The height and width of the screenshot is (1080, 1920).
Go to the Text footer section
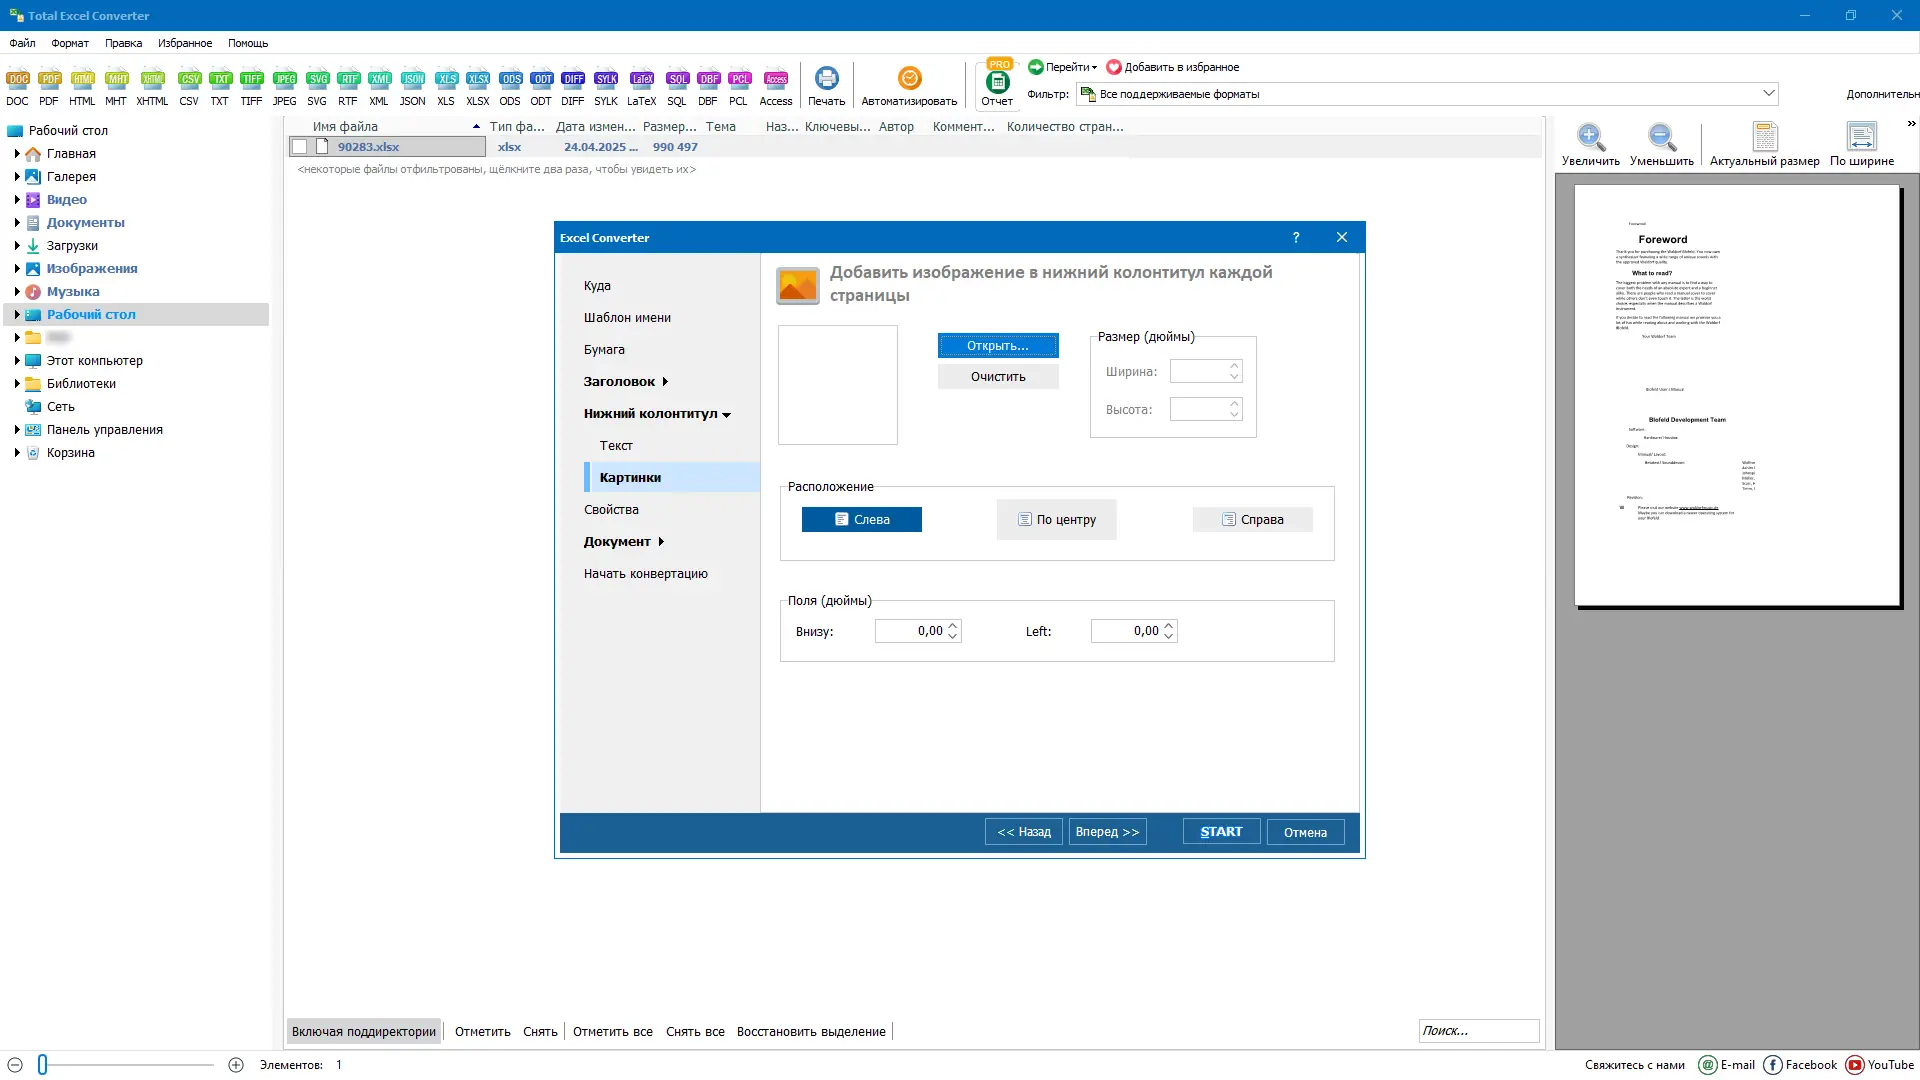tap(616, 446)
